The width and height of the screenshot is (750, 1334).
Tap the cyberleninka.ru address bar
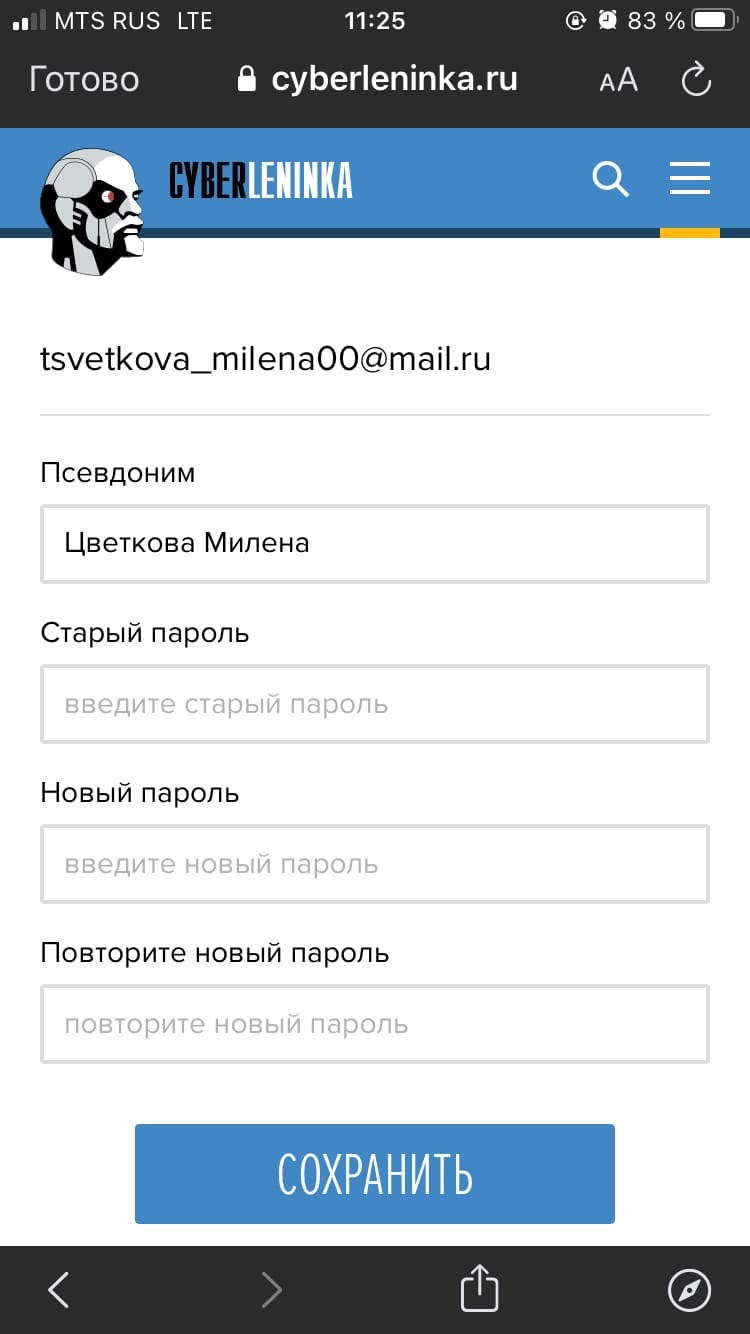pyautogui.click(x=394, y=80)
